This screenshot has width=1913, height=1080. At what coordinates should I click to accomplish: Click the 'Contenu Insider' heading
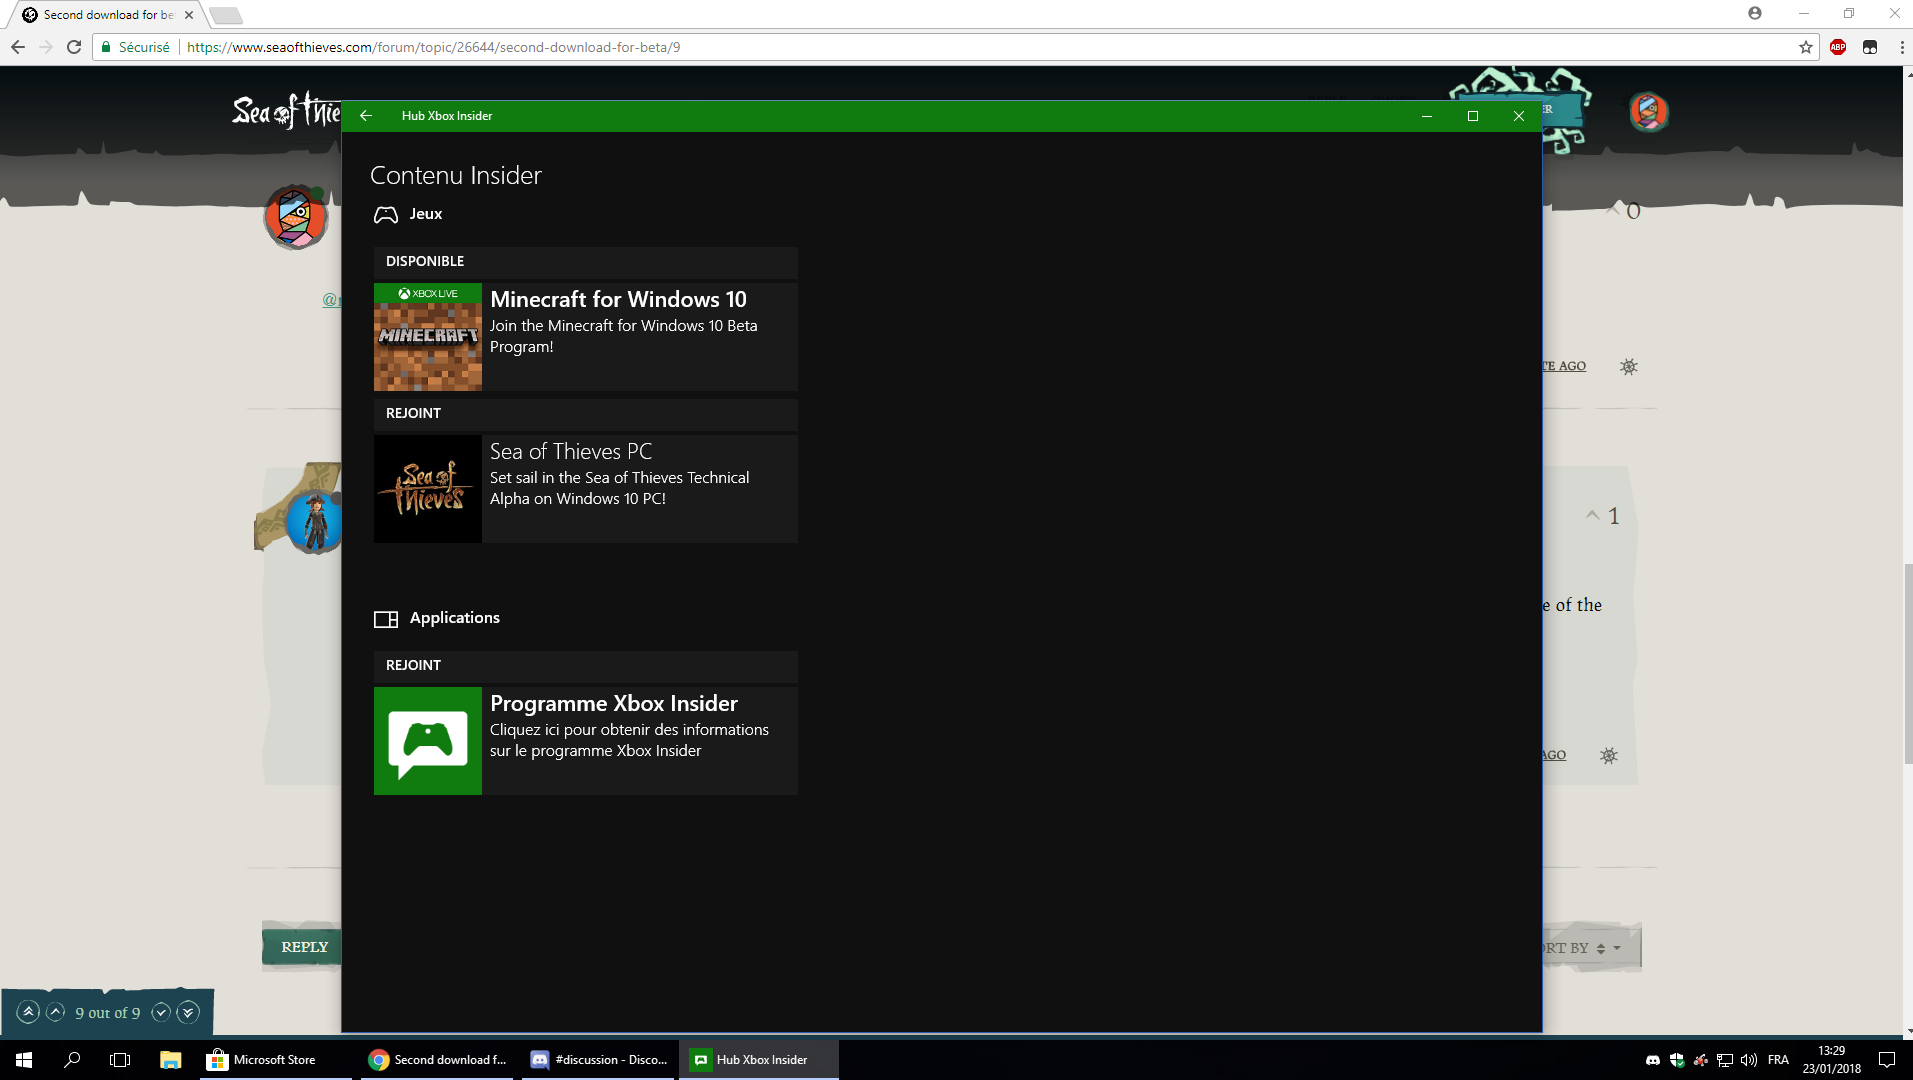tap(456, 175)
